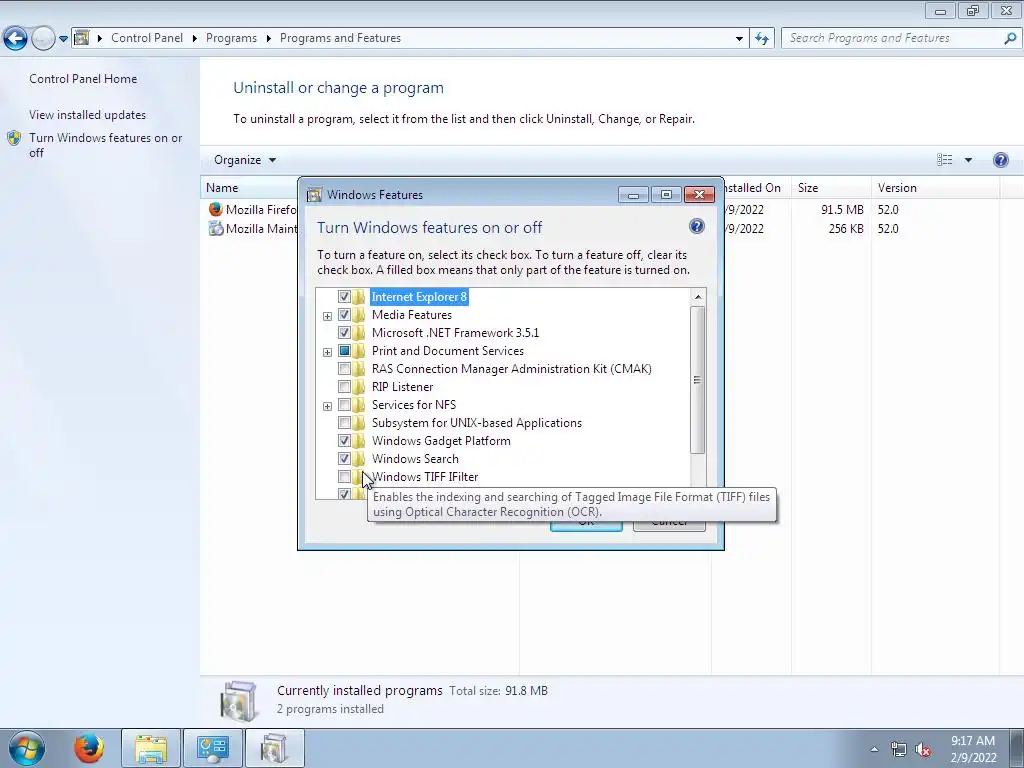Image resolution: width=1024 pixels, height=768 pixels.
Task: Close the Windows Features dialog
Action: pos(699,195)
